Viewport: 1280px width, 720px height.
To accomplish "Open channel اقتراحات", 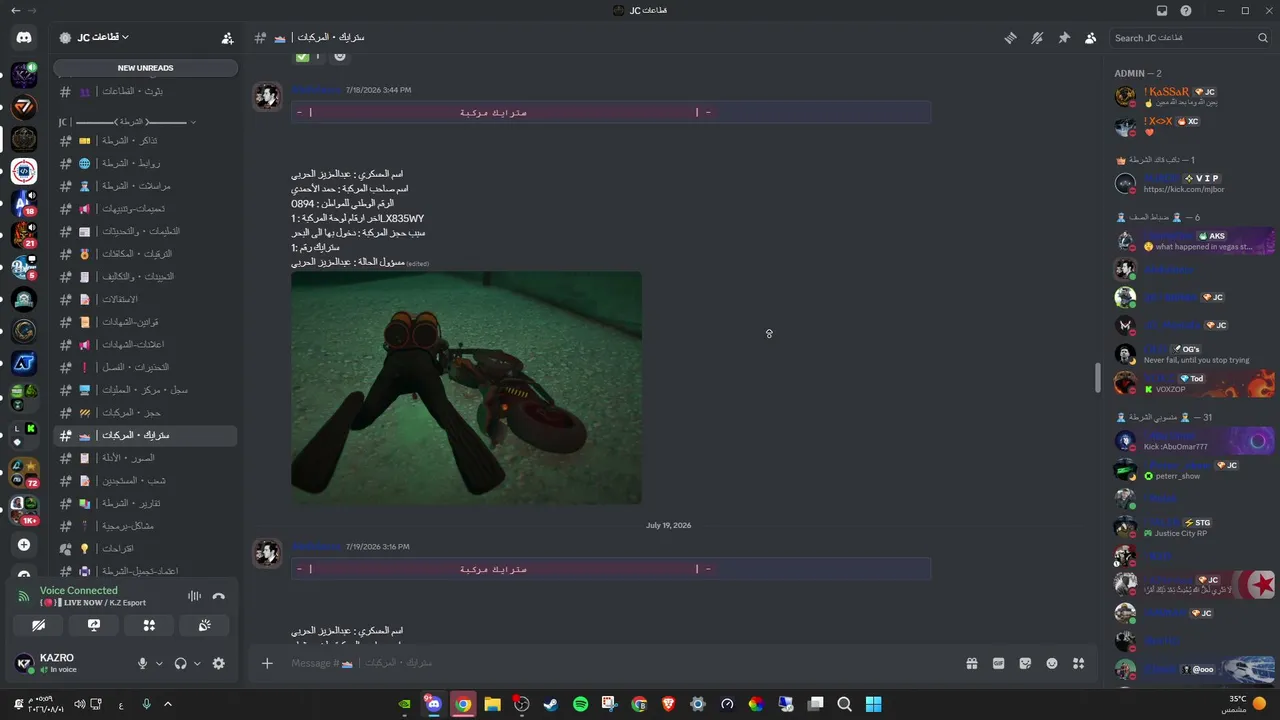I will [x=146, y=548].
